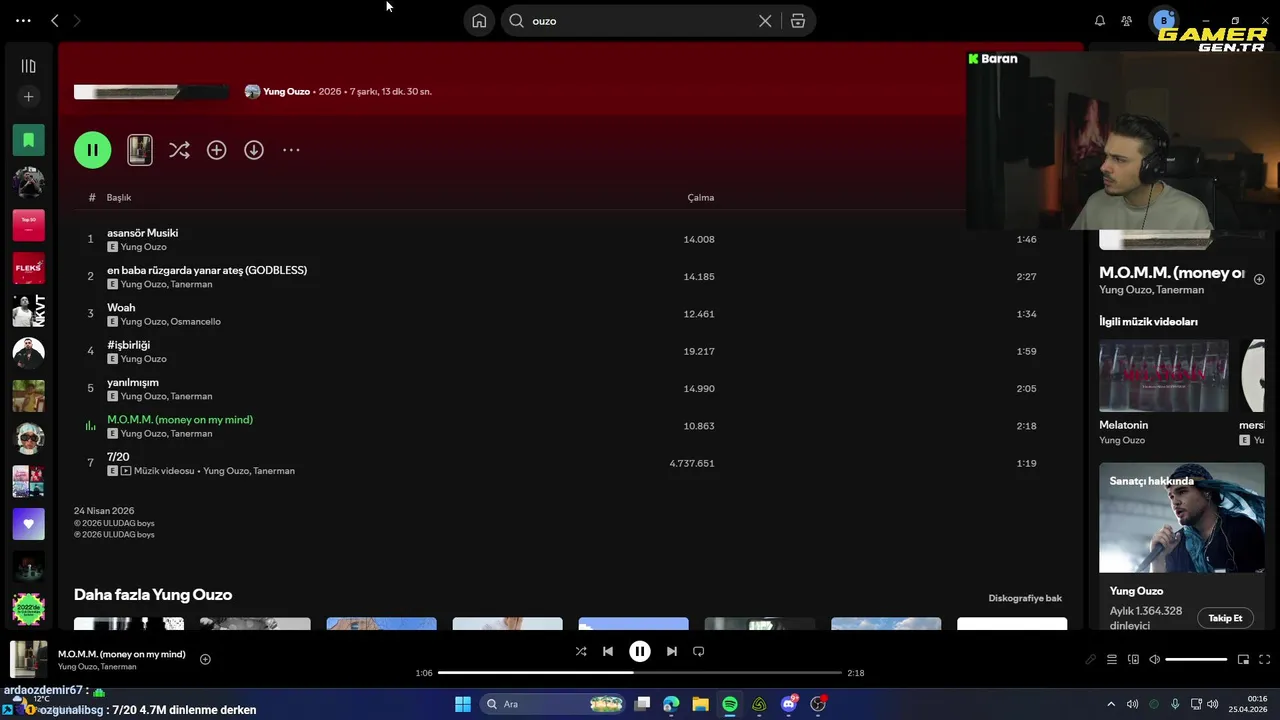Sort tracks by the 'Başlık' column header
This screenshot has height=720, width=1280.
[119, 198]
